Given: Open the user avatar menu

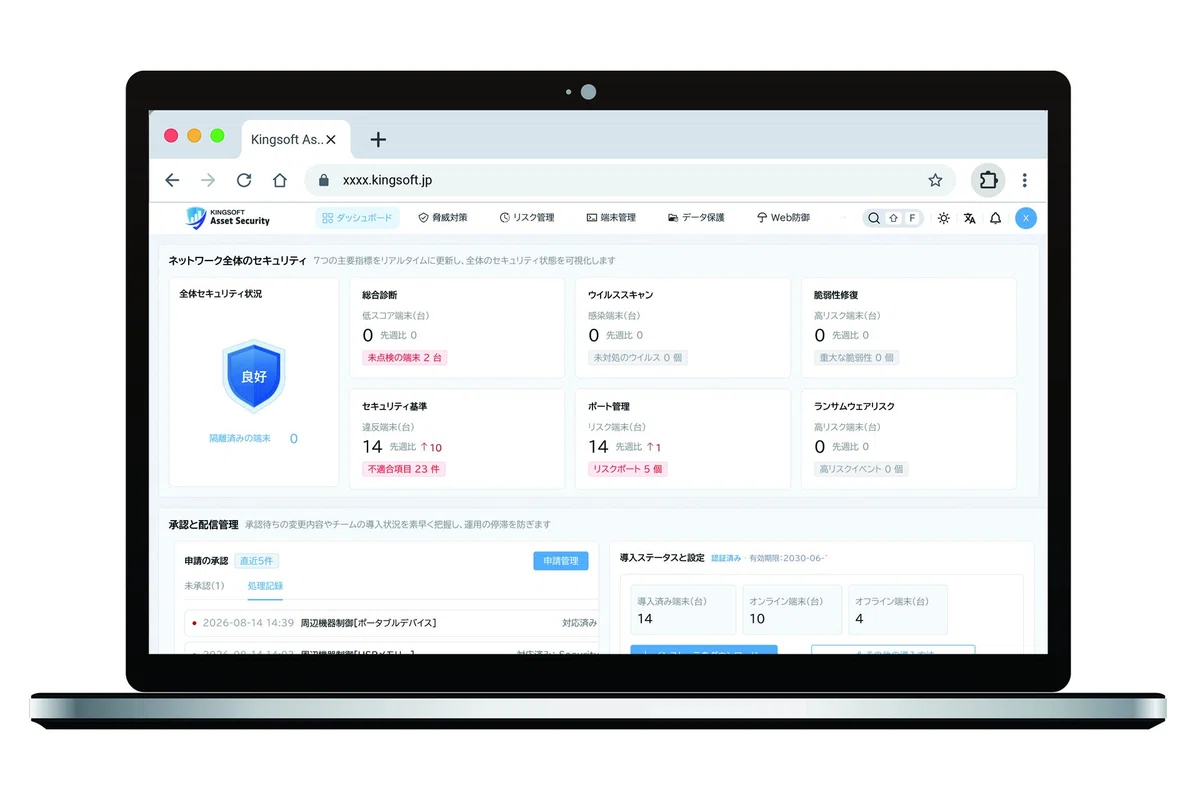Looking at the screenshot, I should pyautogui.click(x=1025, y=218).
